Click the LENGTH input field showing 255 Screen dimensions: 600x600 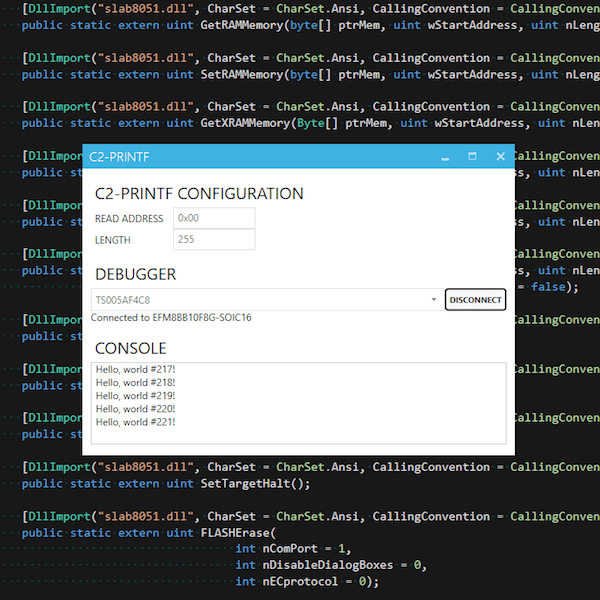coord(214,240)
